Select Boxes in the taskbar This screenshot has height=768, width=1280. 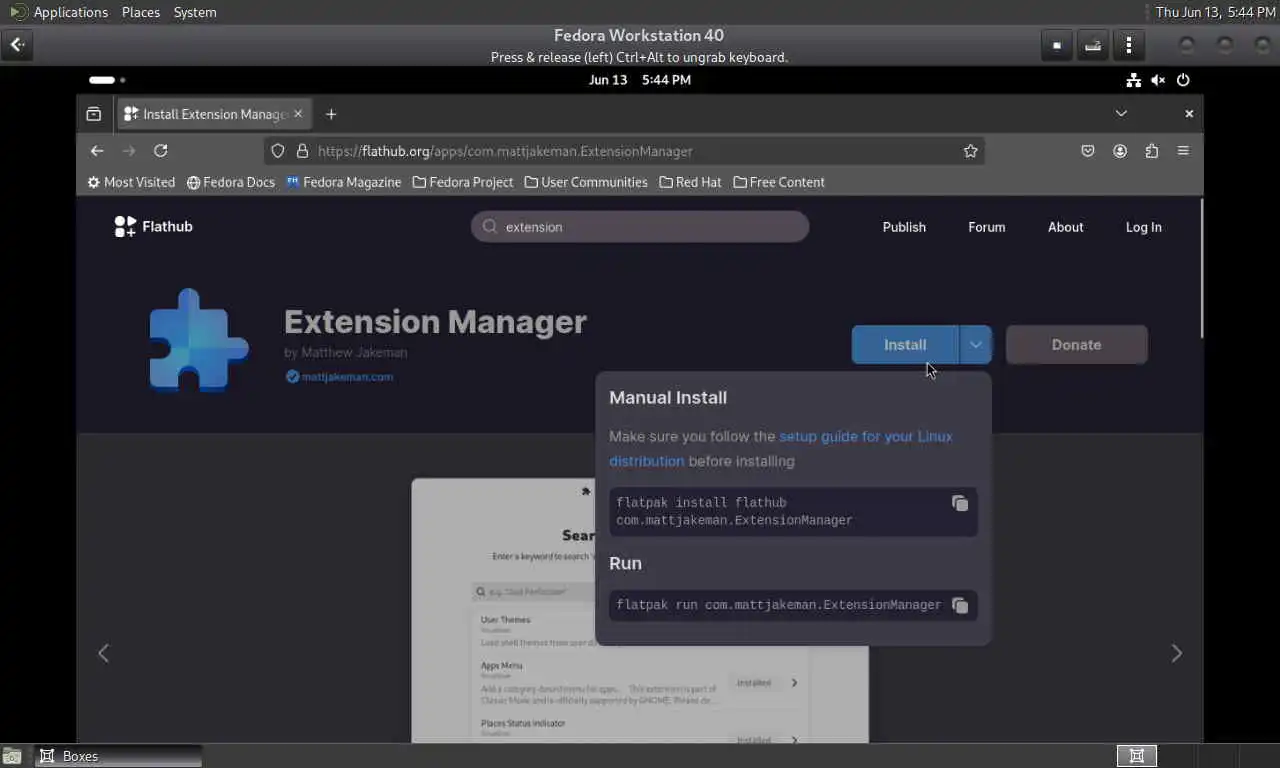[119, 756]
